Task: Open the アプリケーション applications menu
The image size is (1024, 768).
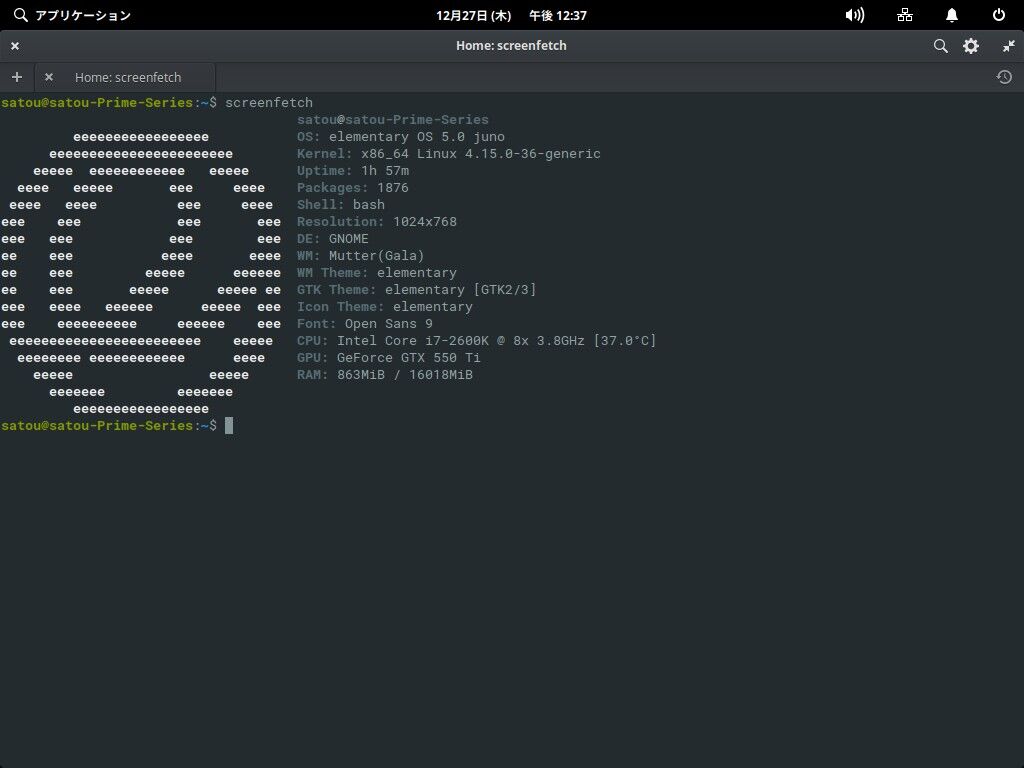Action: [72, 15]
